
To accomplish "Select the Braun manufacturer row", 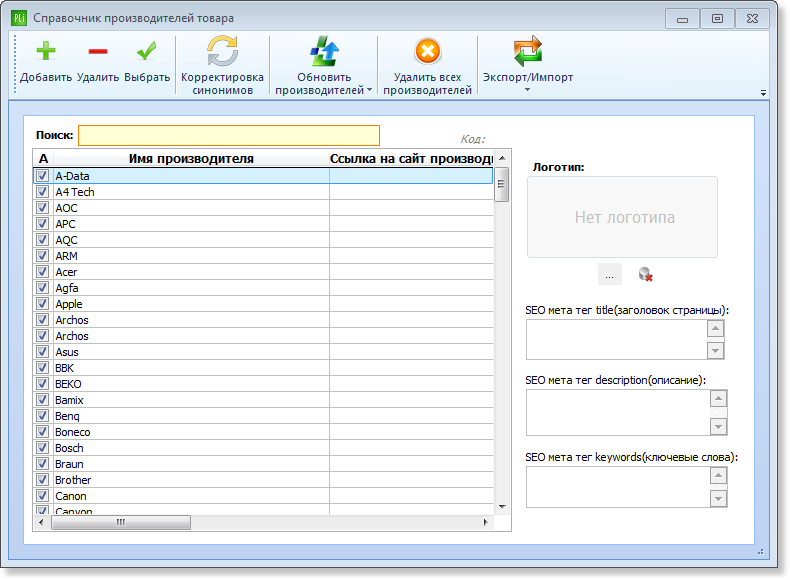I will [x=263, y=464].
